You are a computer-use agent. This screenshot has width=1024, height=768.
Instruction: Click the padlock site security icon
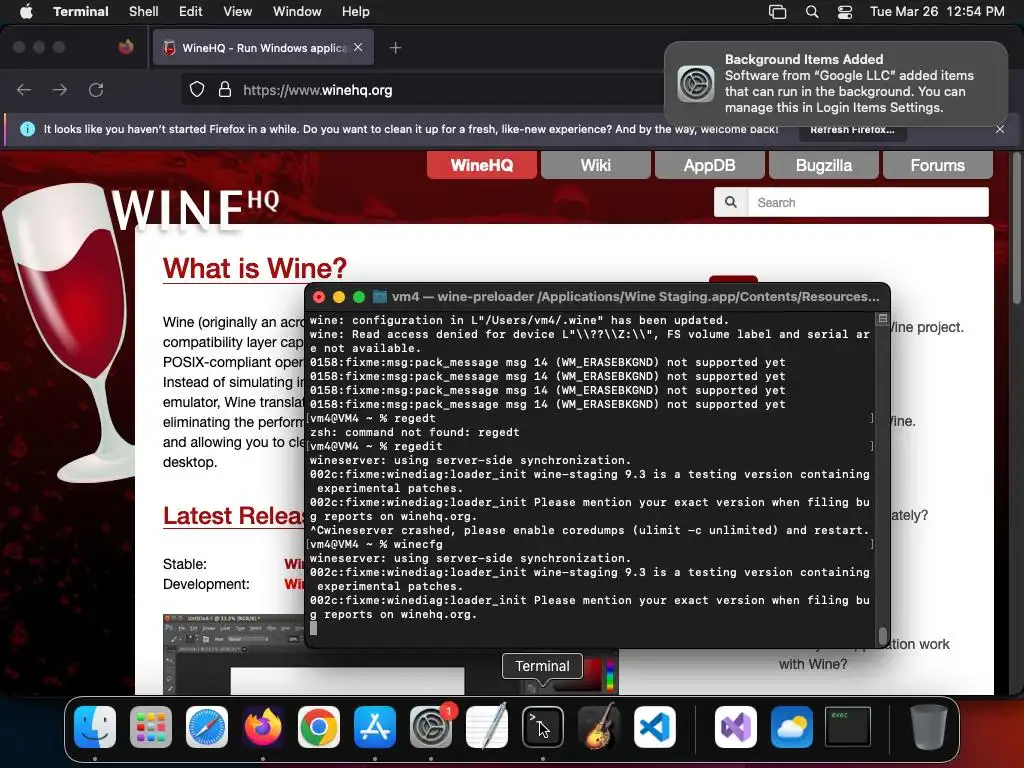[225, 89]
